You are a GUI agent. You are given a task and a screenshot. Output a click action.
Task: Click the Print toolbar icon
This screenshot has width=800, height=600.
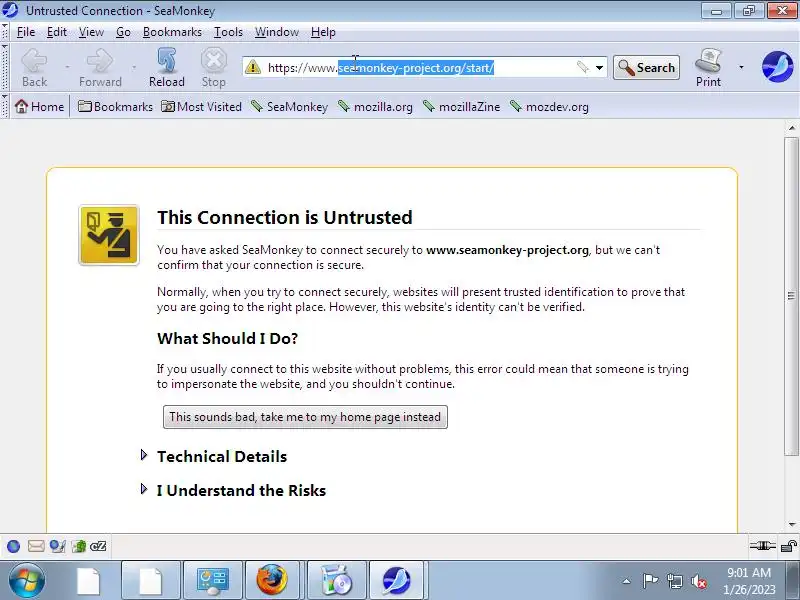point(708,67)
